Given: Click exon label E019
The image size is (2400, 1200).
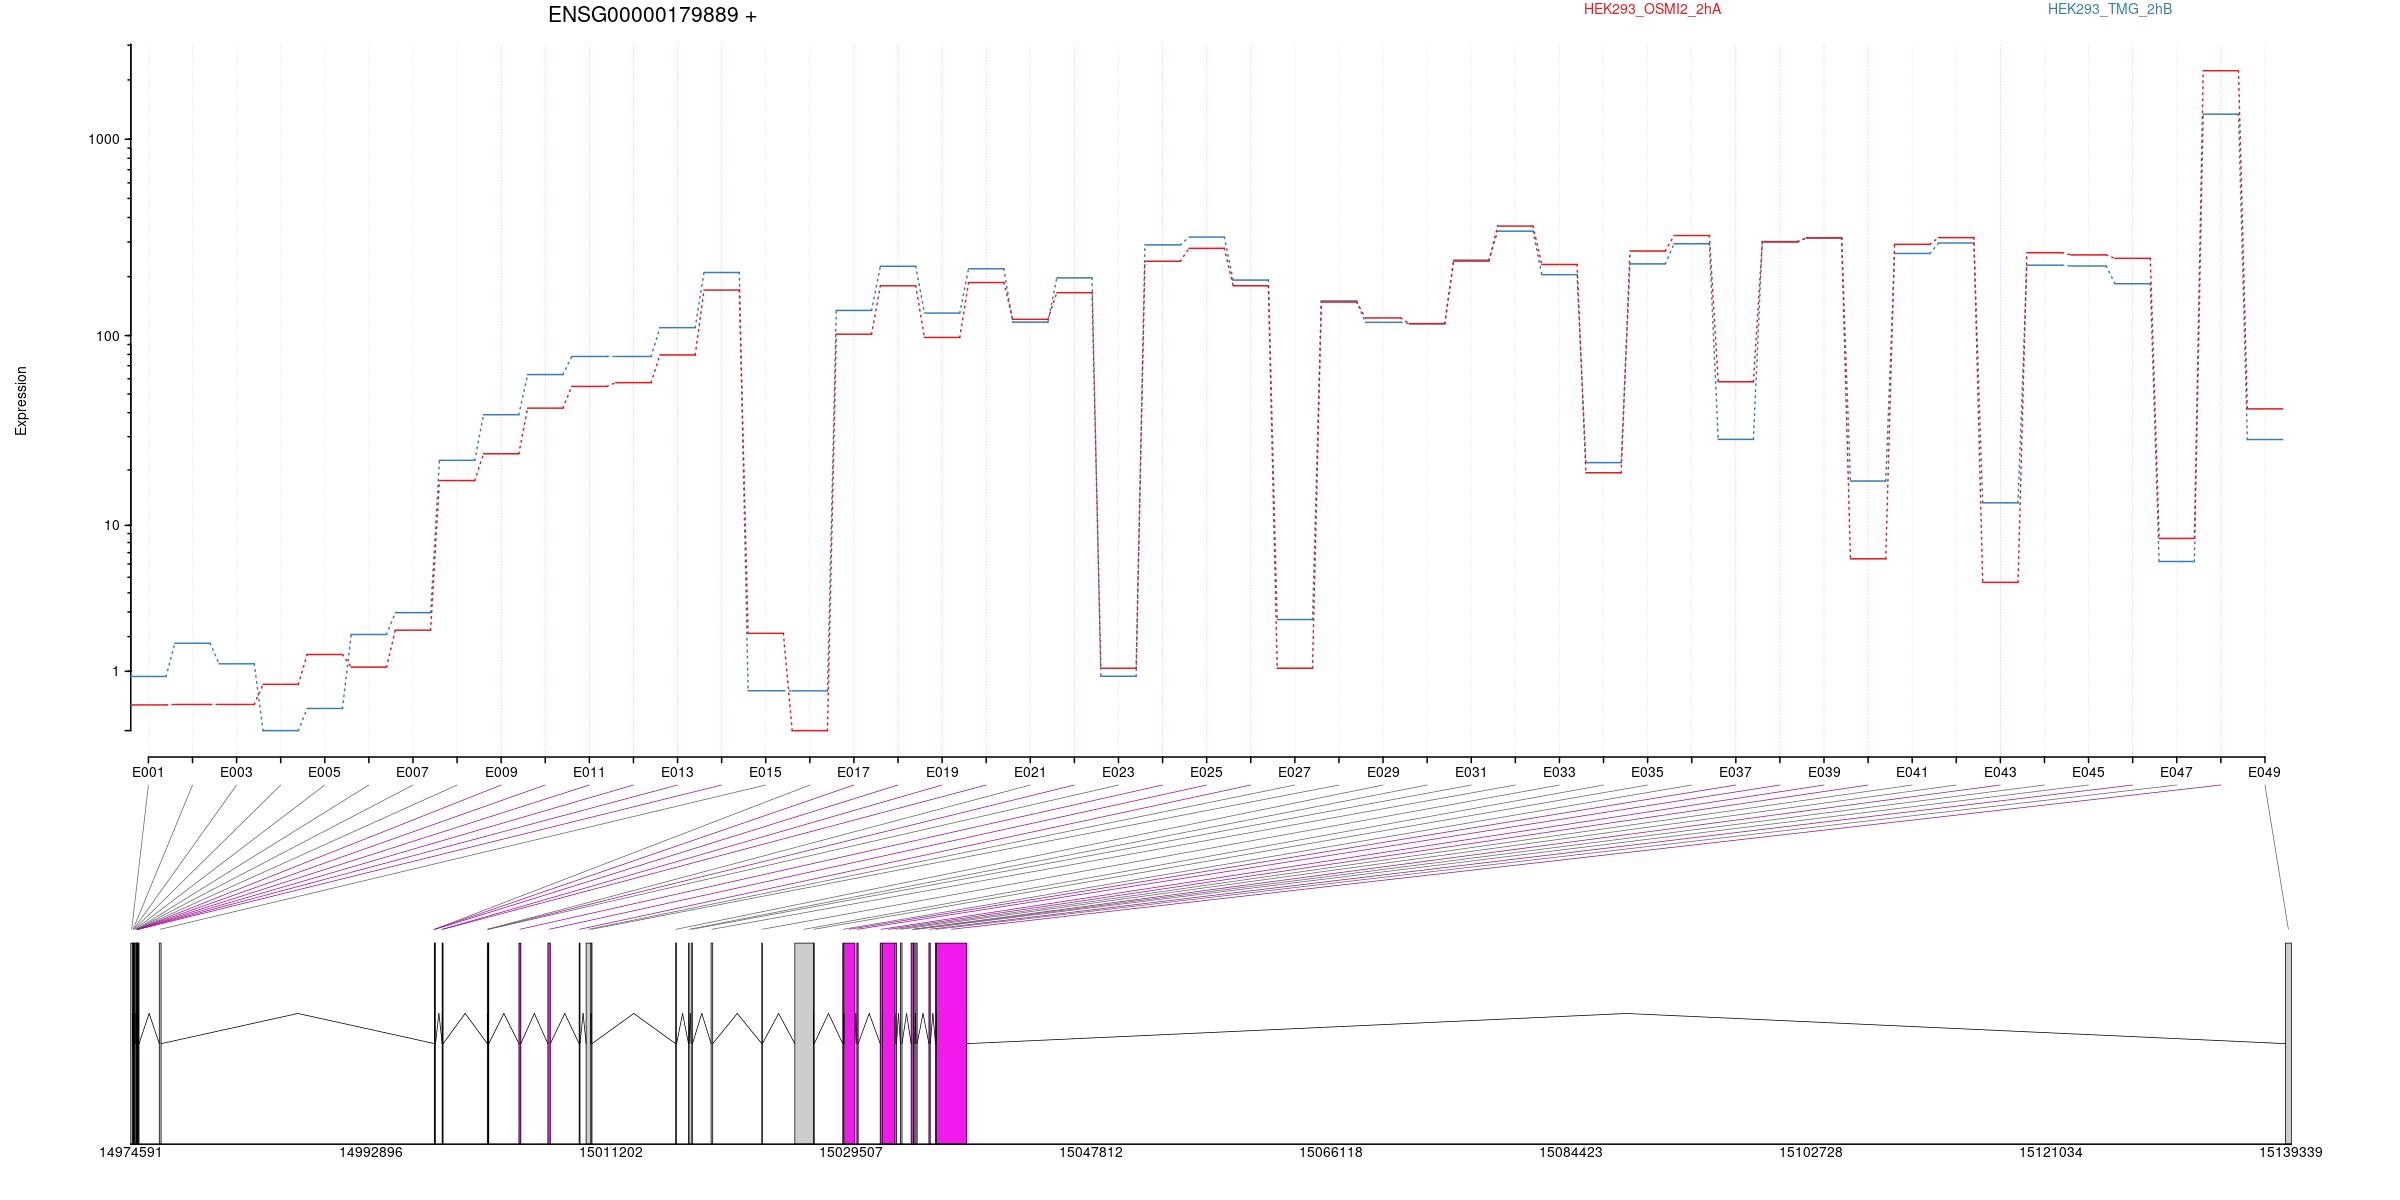Looking at the screenshot, I should [x=942, y=772].
